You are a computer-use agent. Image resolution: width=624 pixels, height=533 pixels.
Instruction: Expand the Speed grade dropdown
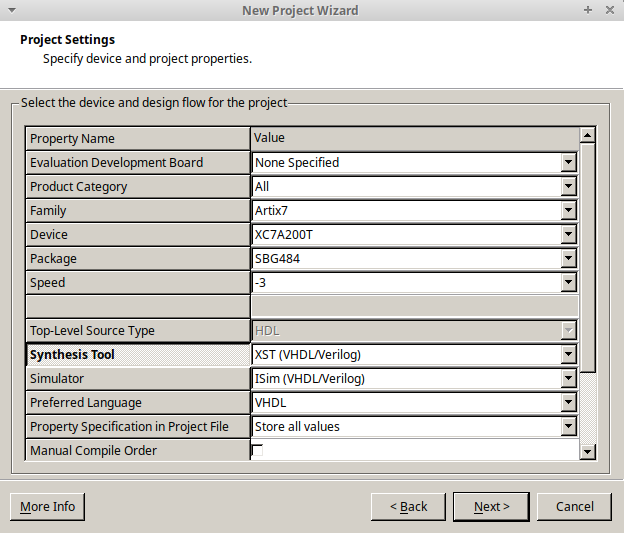568,282
